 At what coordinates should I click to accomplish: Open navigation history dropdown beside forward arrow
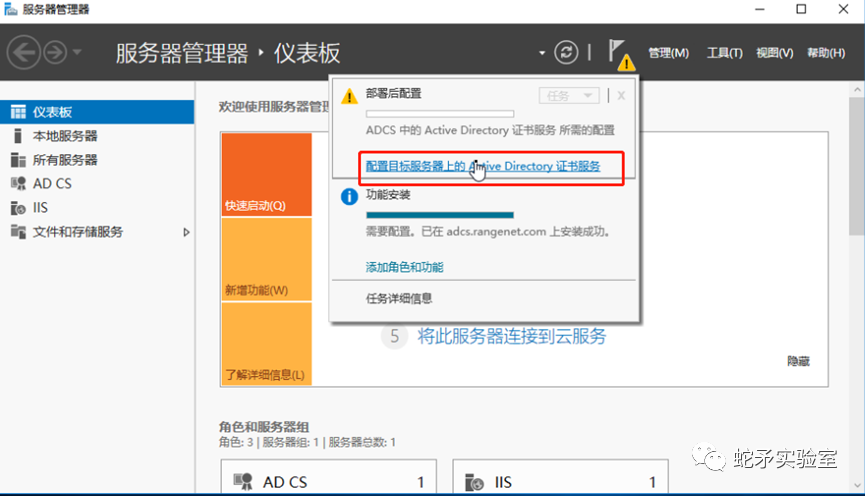coord(77,52)
